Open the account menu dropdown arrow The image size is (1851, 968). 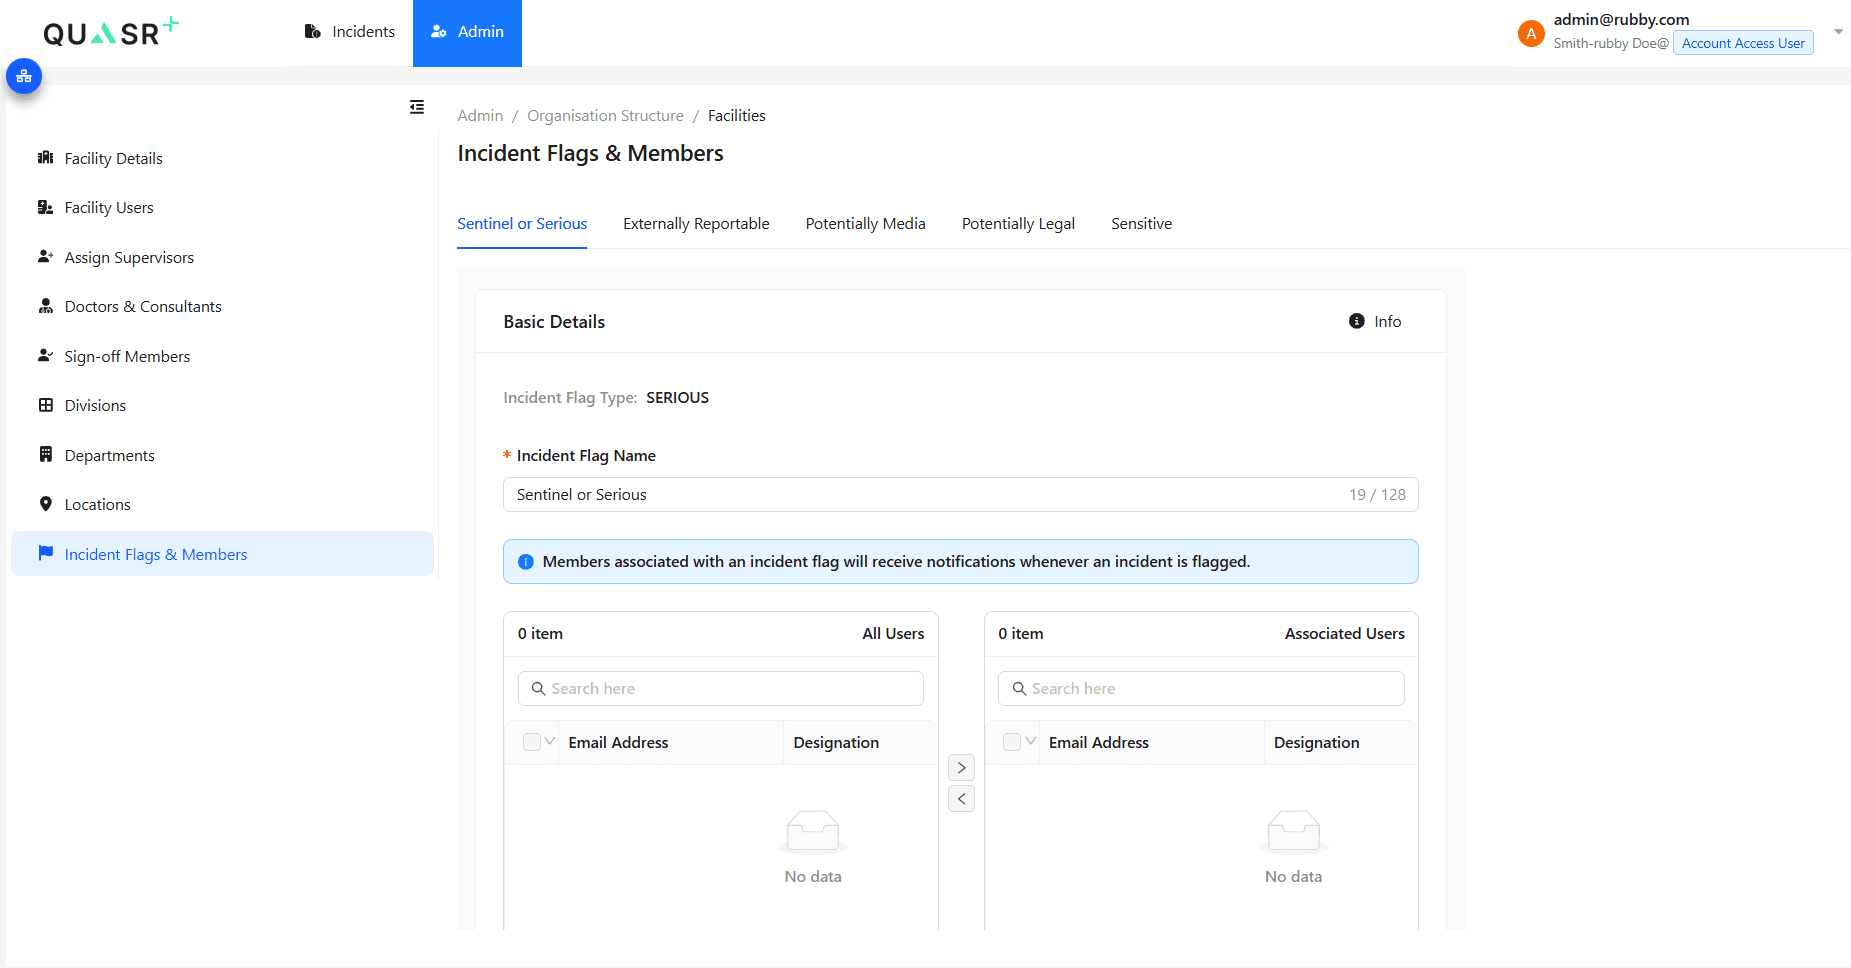(1838, 32)
